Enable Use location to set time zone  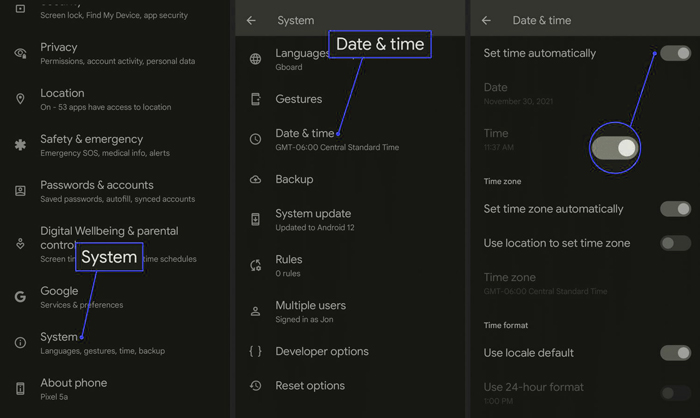click(675, 243)
